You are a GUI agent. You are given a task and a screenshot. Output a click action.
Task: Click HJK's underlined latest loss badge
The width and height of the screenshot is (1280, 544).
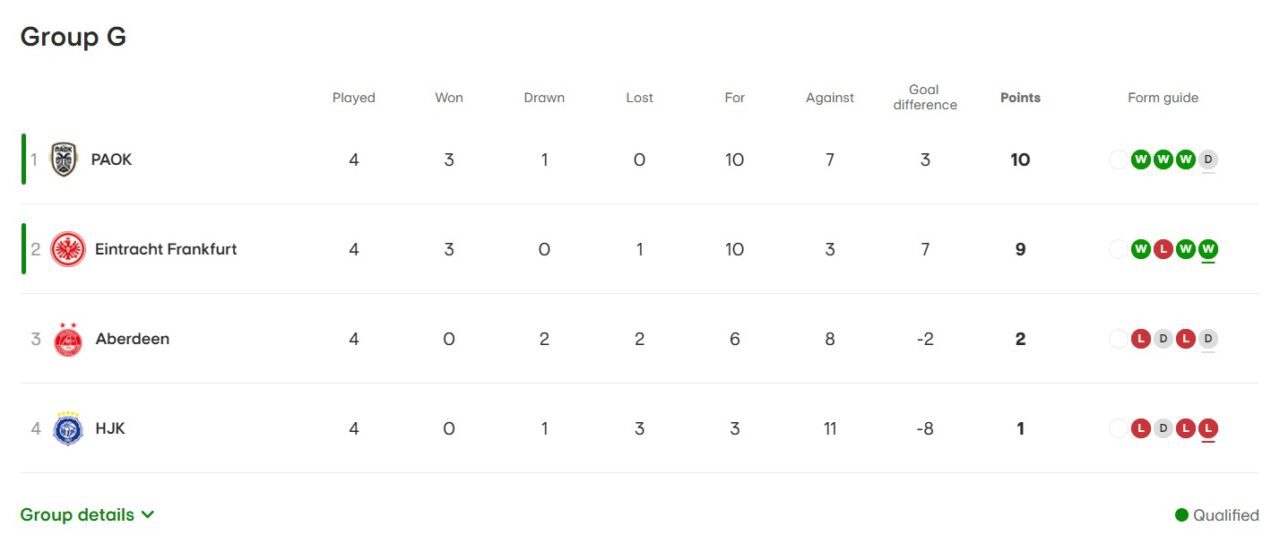coord(1208,428)
